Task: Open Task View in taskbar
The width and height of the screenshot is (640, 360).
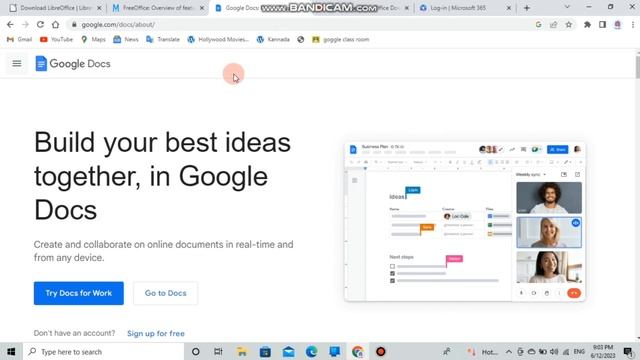Action: 218,351
